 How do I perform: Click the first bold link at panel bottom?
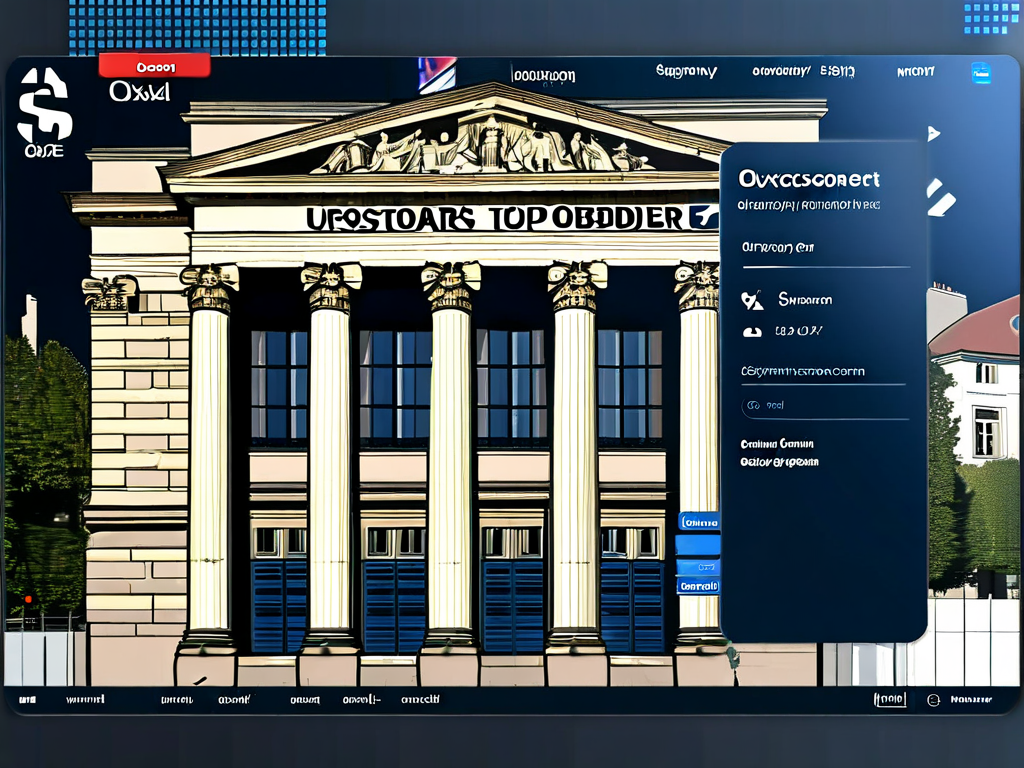[777, 444]
